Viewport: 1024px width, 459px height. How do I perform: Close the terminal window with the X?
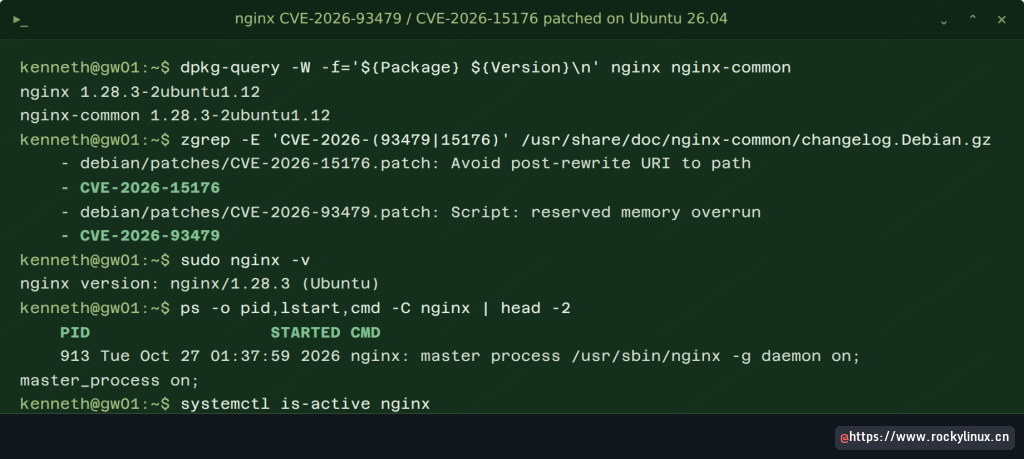[x=1001, y=20]
